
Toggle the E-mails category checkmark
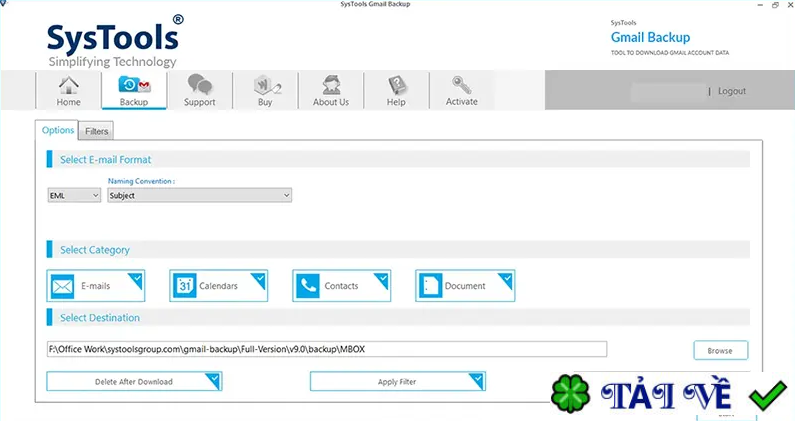coord(136,279)
